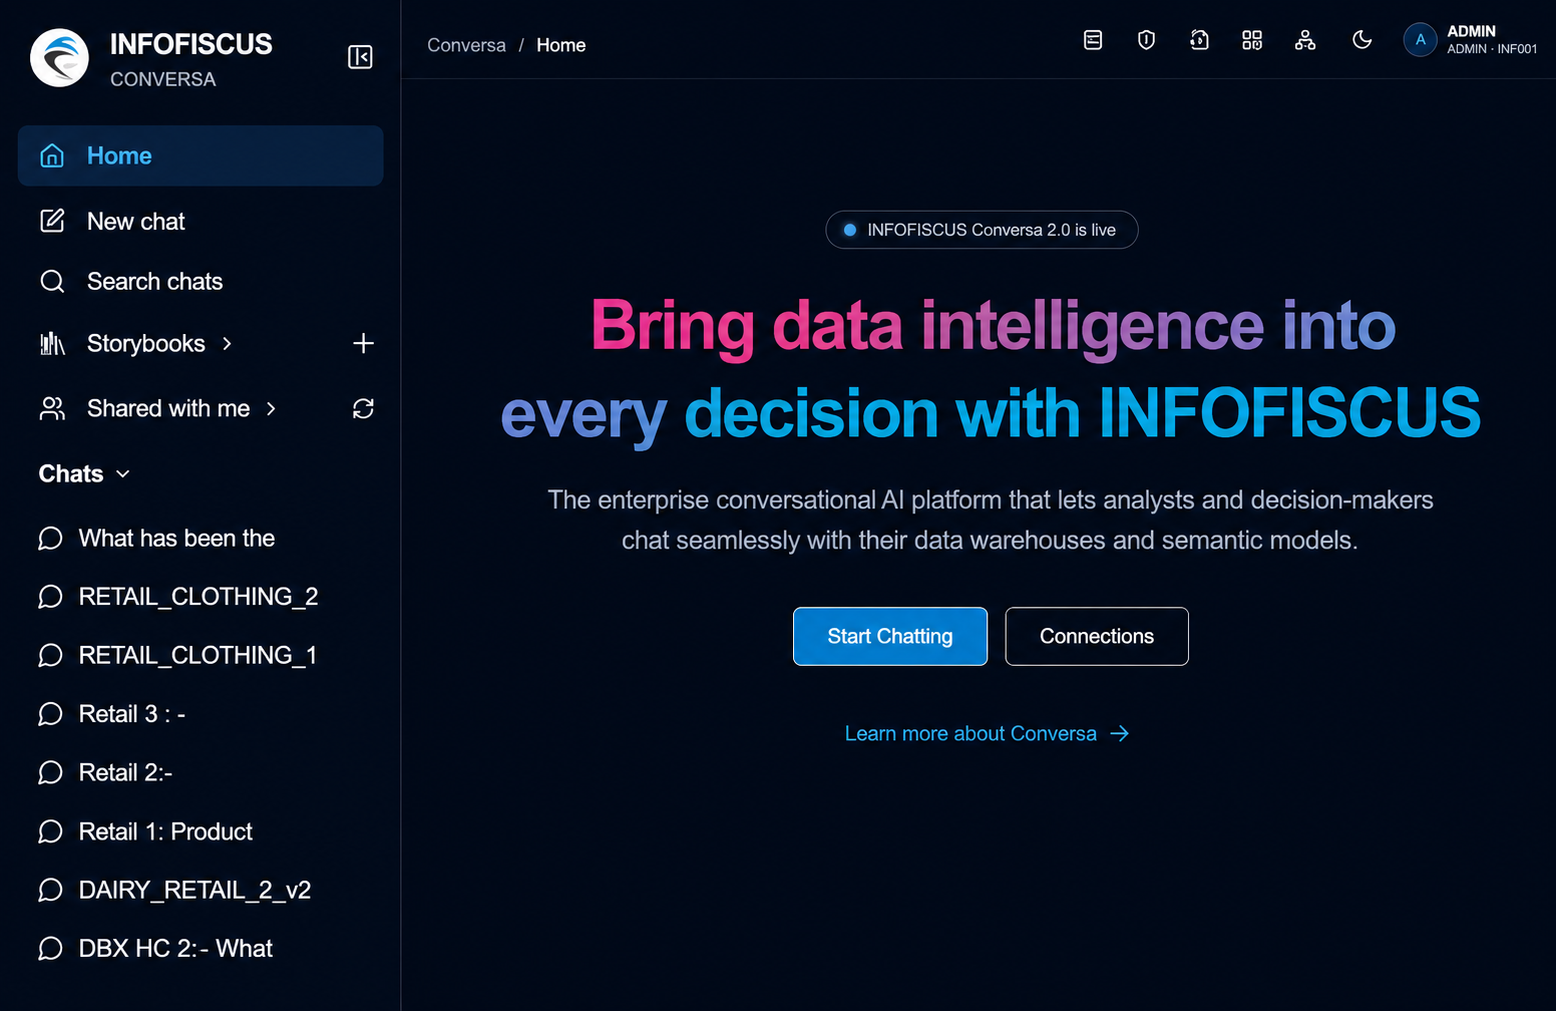Click arrow icon beside Learn more link
This screenshot has height=1011, width=1556.
(1120, 733)
